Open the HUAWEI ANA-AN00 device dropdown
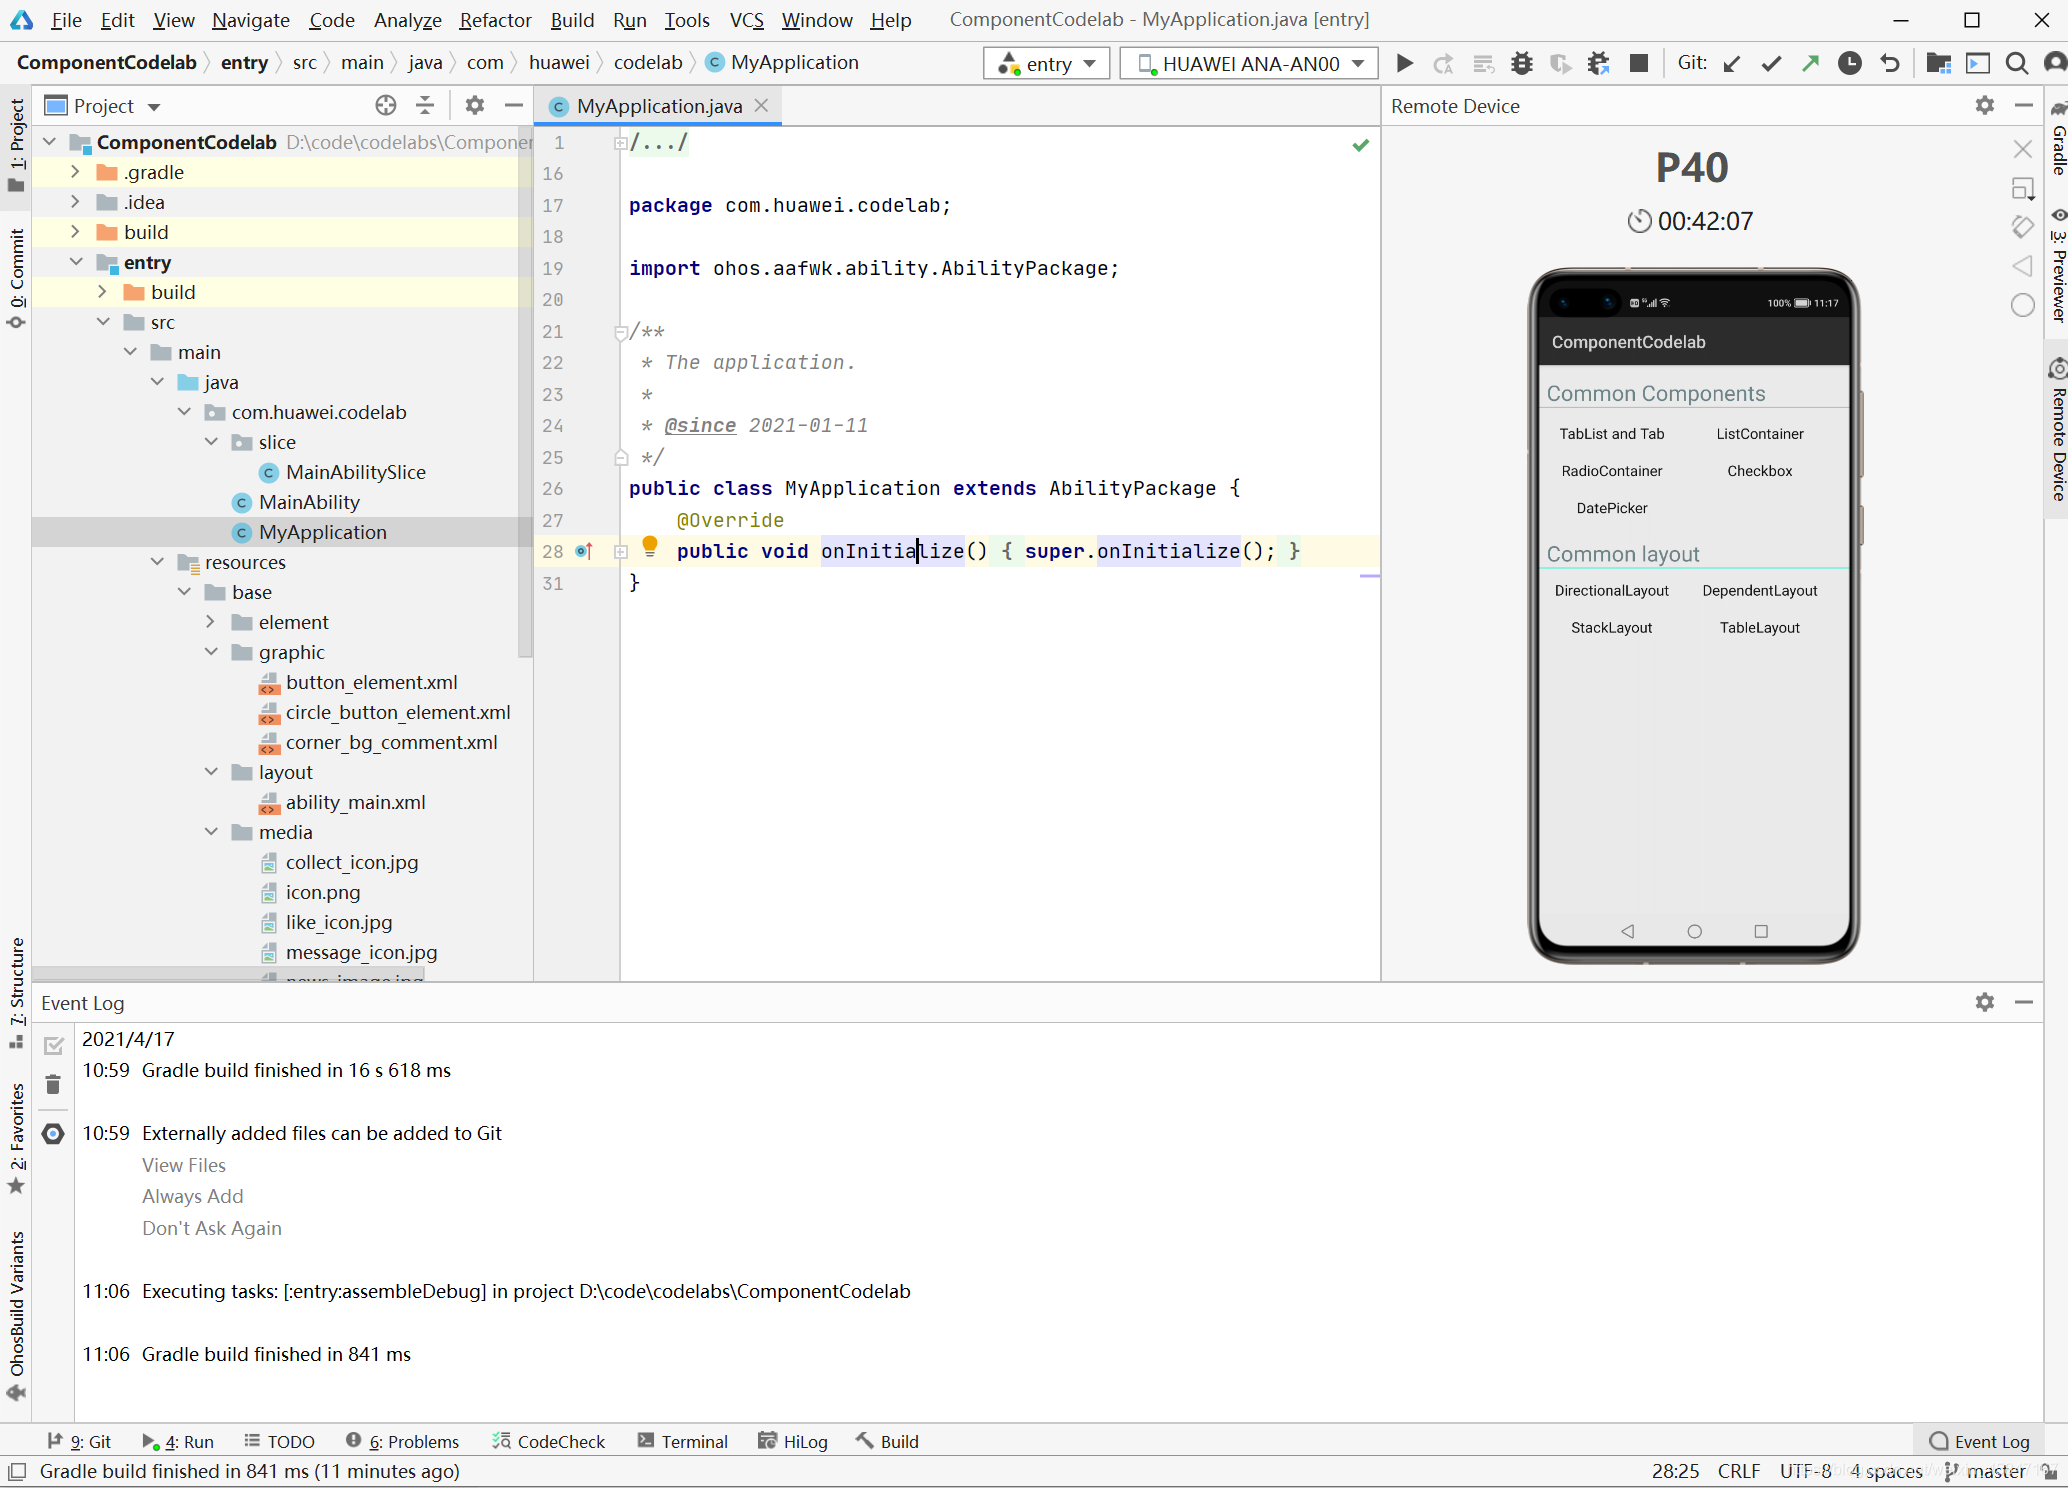Viewport: 2068px width, 1488px height. pyautogui.click(x=1248, y=64)
